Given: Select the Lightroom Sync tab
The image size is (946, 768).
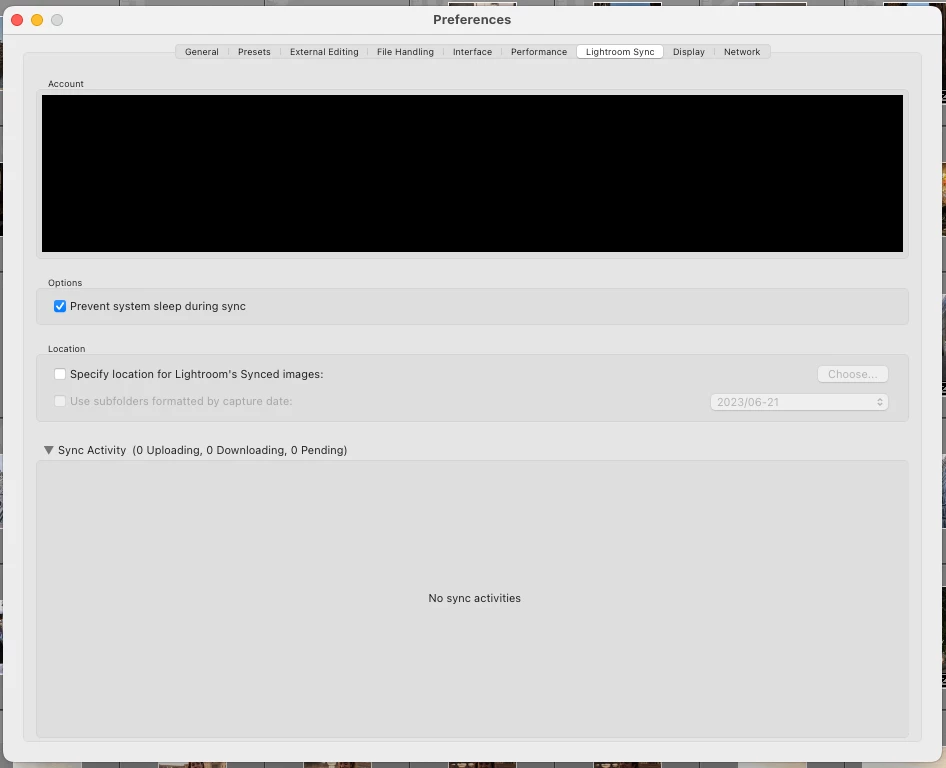Looking at the screenshot, I should pos(620,52).
